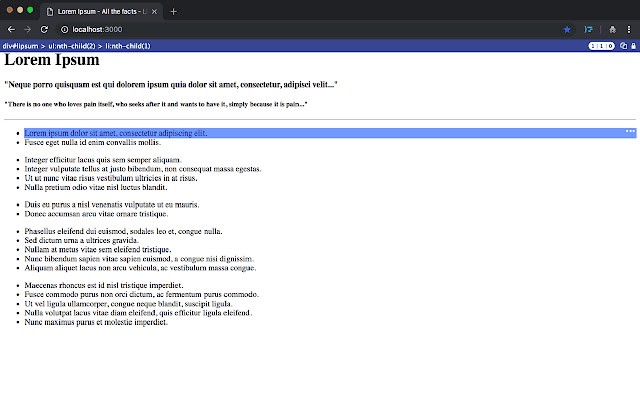Click "Duis eu purus a nisl venenatis" item
640x400 pixels.
[x=112, y=204]
